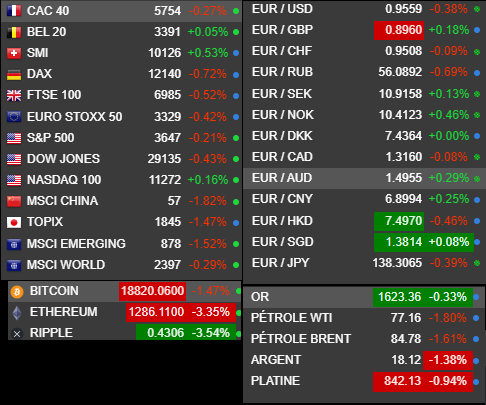Click the Ethereum diamond logo icon
The image size is (486, 405).
tap(17, 313)
